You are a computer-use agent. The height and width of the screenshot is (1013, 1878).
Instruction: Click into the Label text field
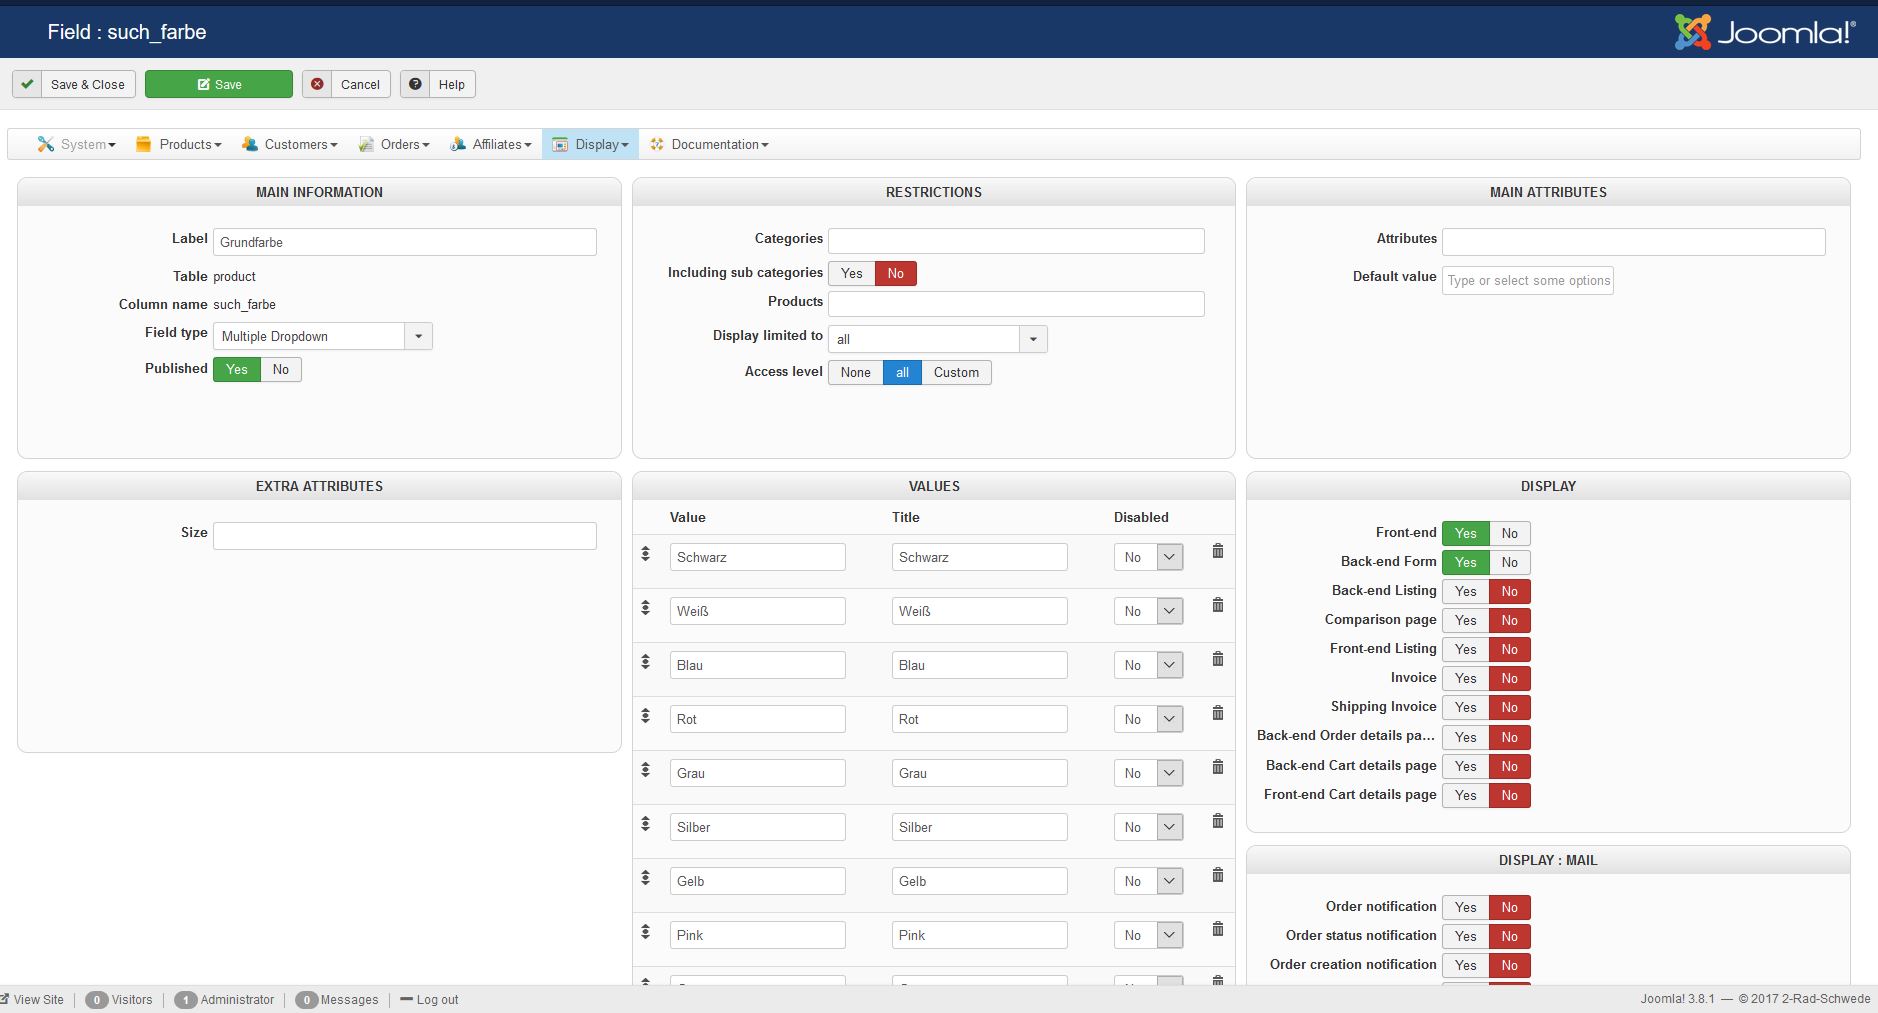pyautogui.click(x=404, y=242)
